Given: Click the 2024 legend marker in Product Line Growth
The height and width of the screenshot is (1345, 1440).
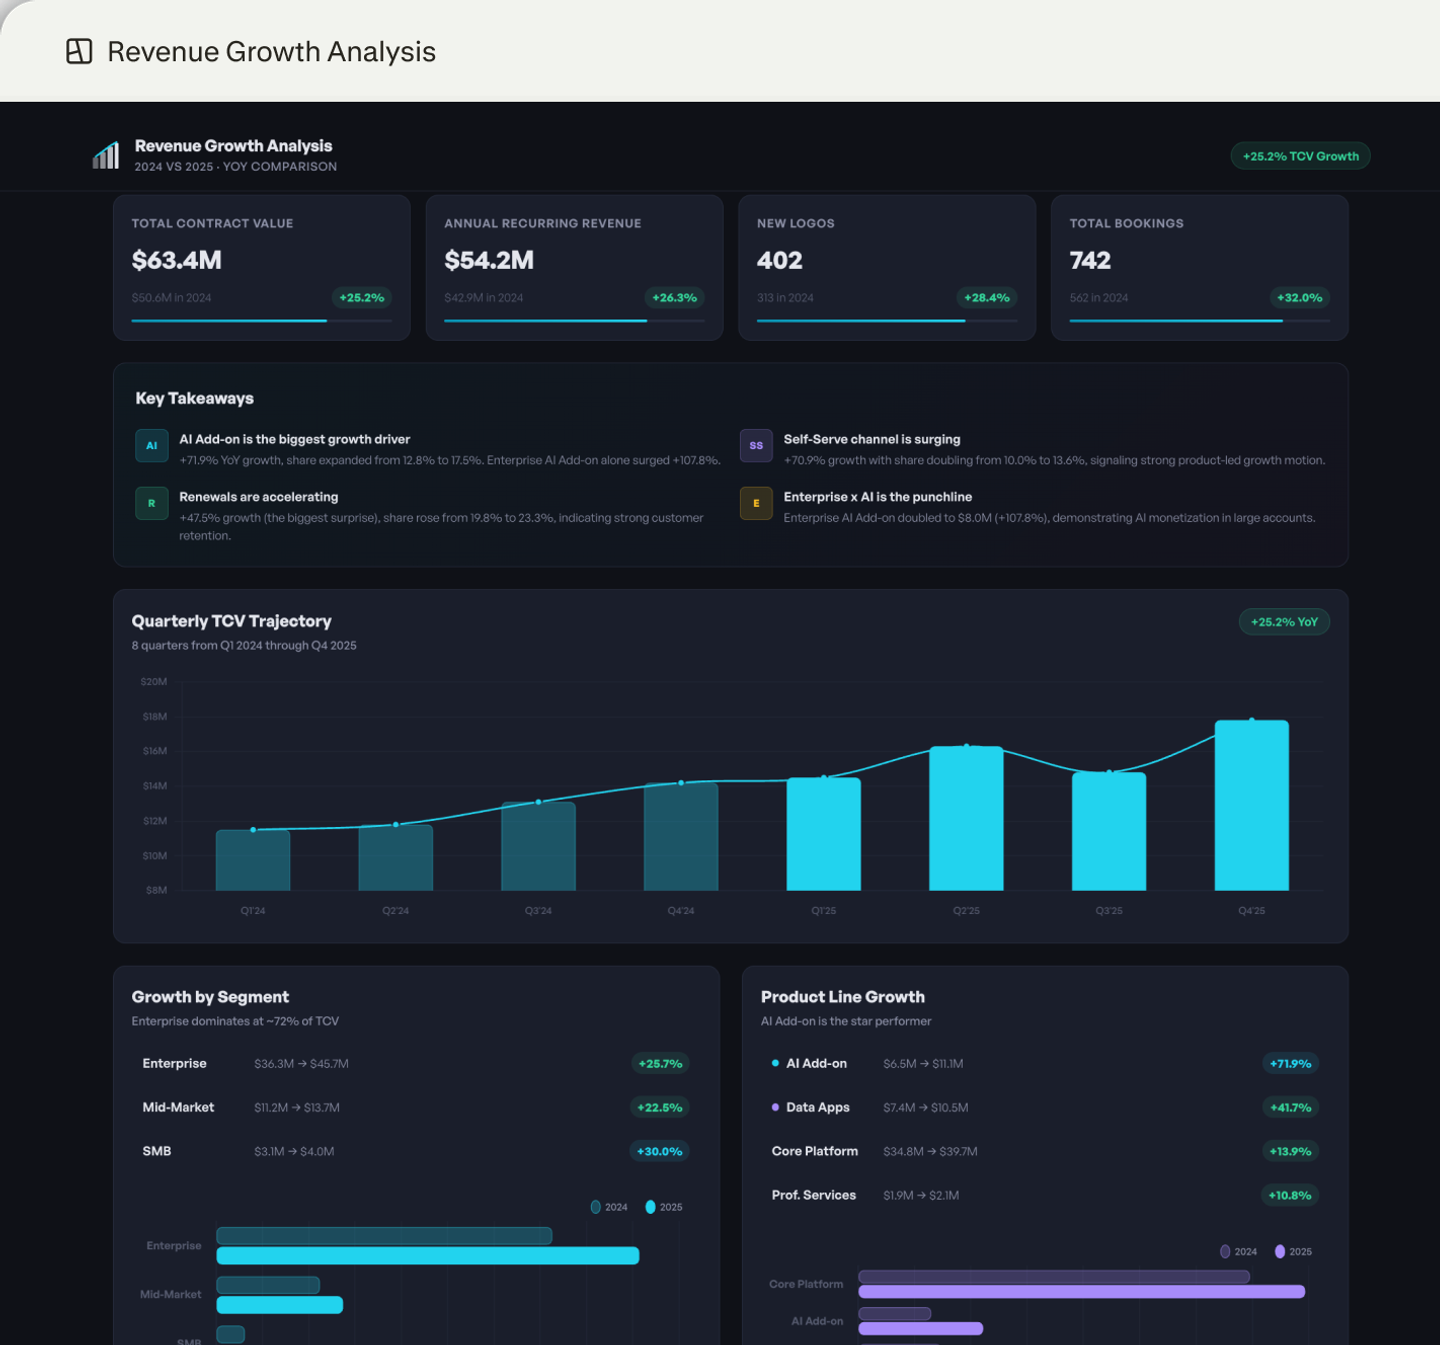Looking at the screenshot, I should [1225, 1251].
